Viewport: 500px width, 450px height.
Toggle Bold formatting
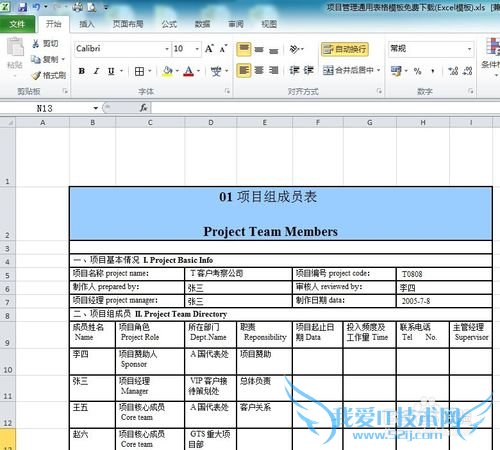coord(81,71)
